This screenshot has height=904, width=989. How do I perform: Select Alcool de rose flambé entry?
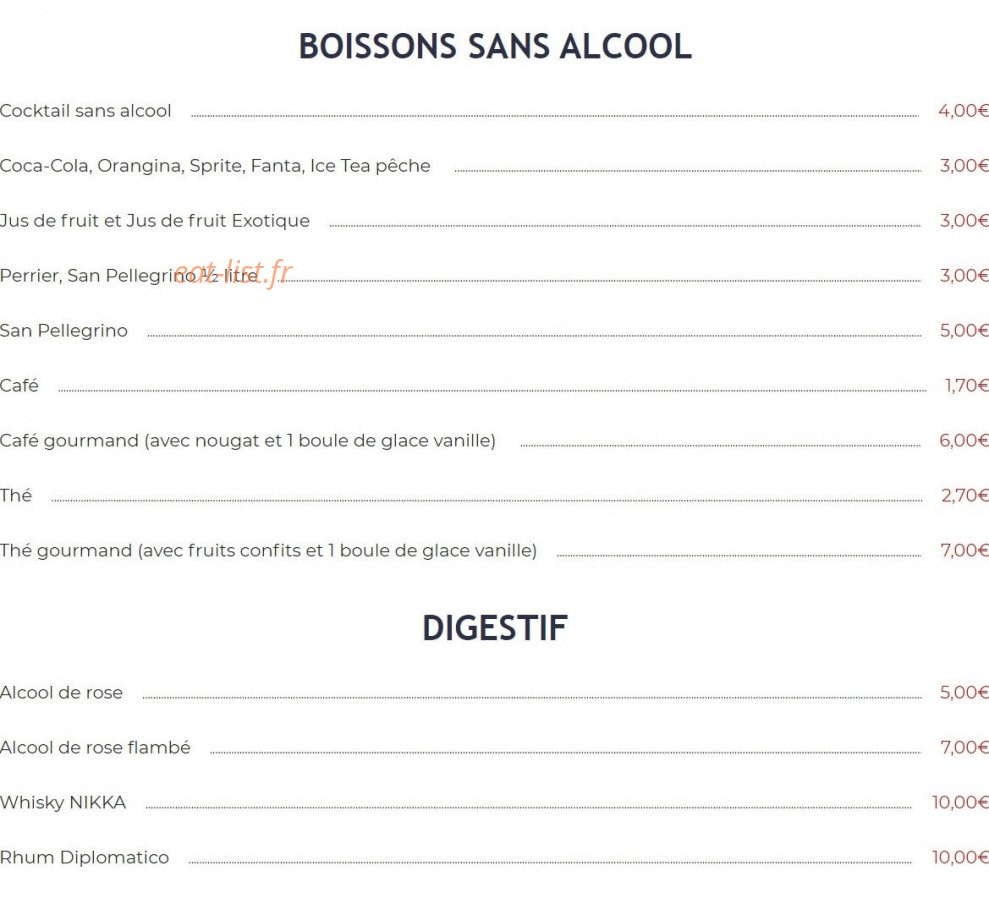95,748
